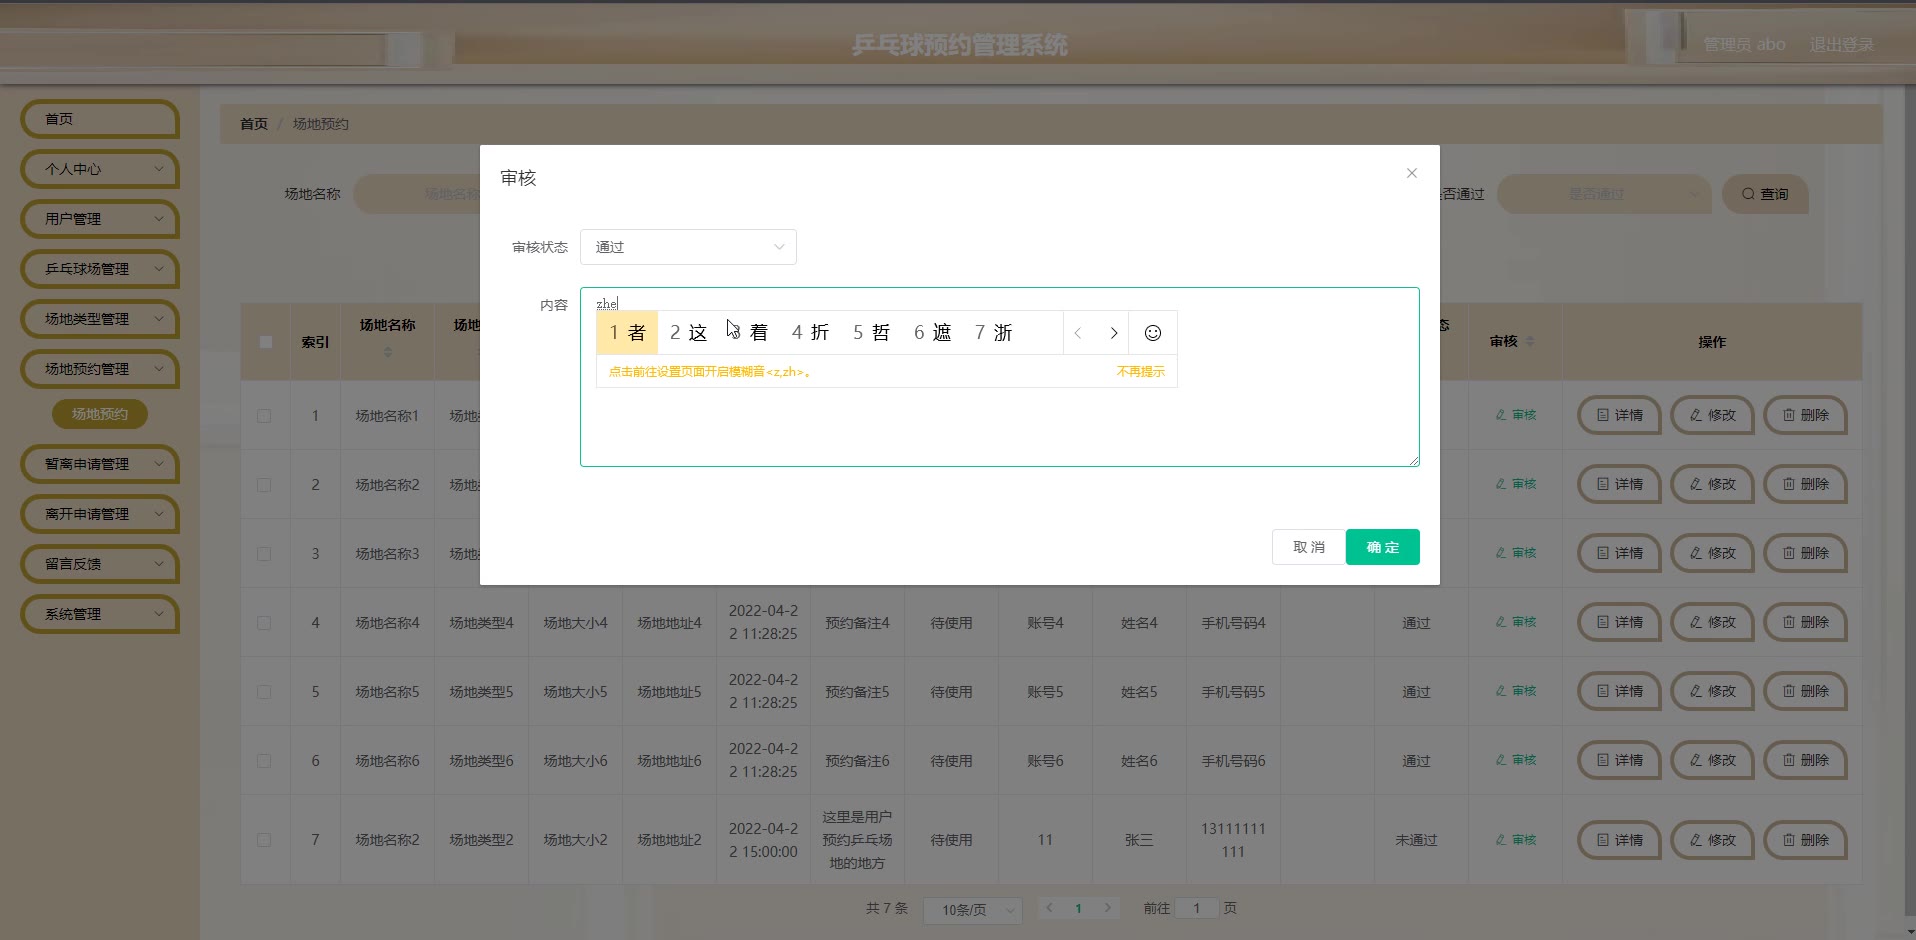Click 首页 in the breadcrumb
This screenshot has height=940, width=1916.
pyautogui.click(x=254, y=124)
